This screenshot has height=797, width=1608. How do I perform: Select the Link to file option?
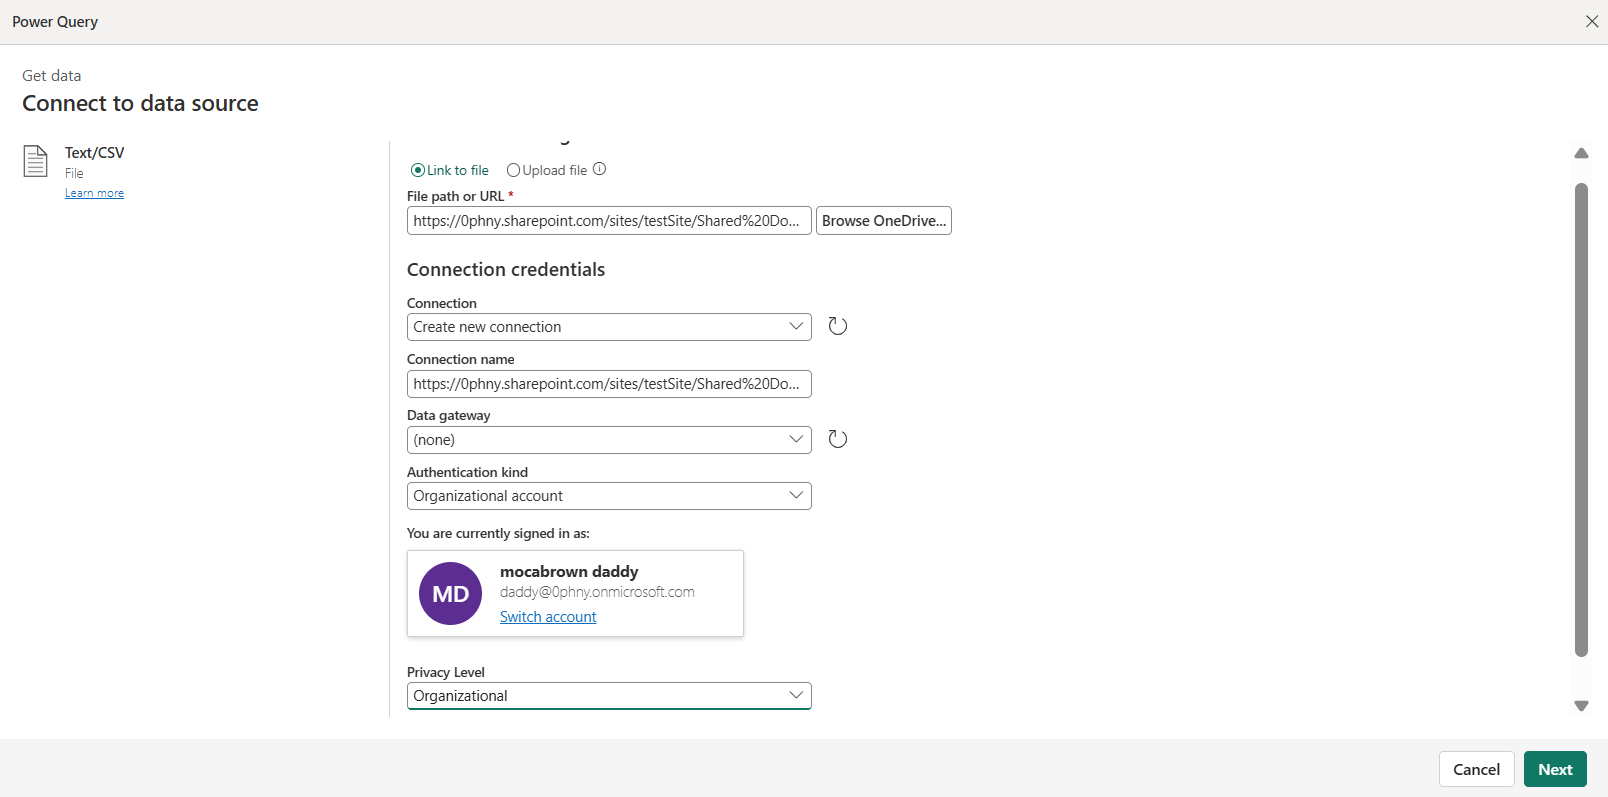click(418, 170)
